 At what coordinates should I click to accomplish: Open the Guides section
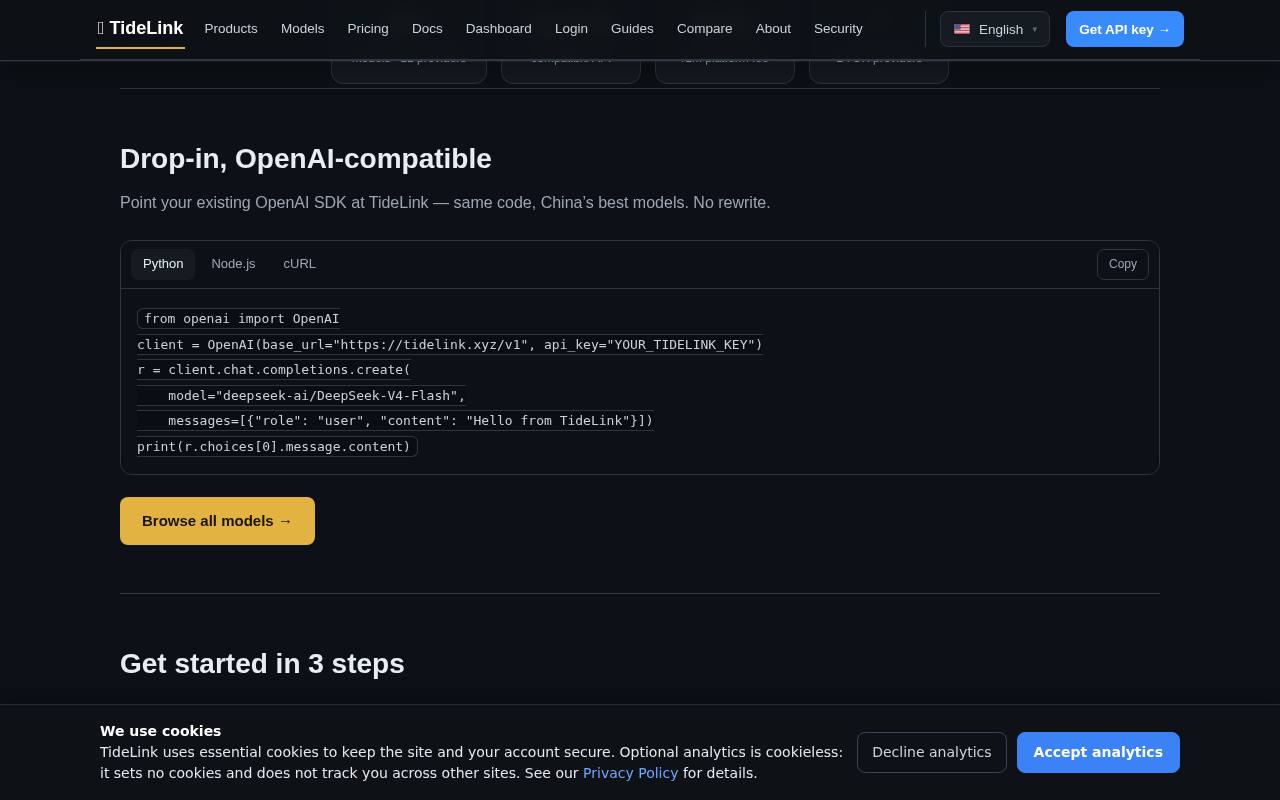(632, 29)
